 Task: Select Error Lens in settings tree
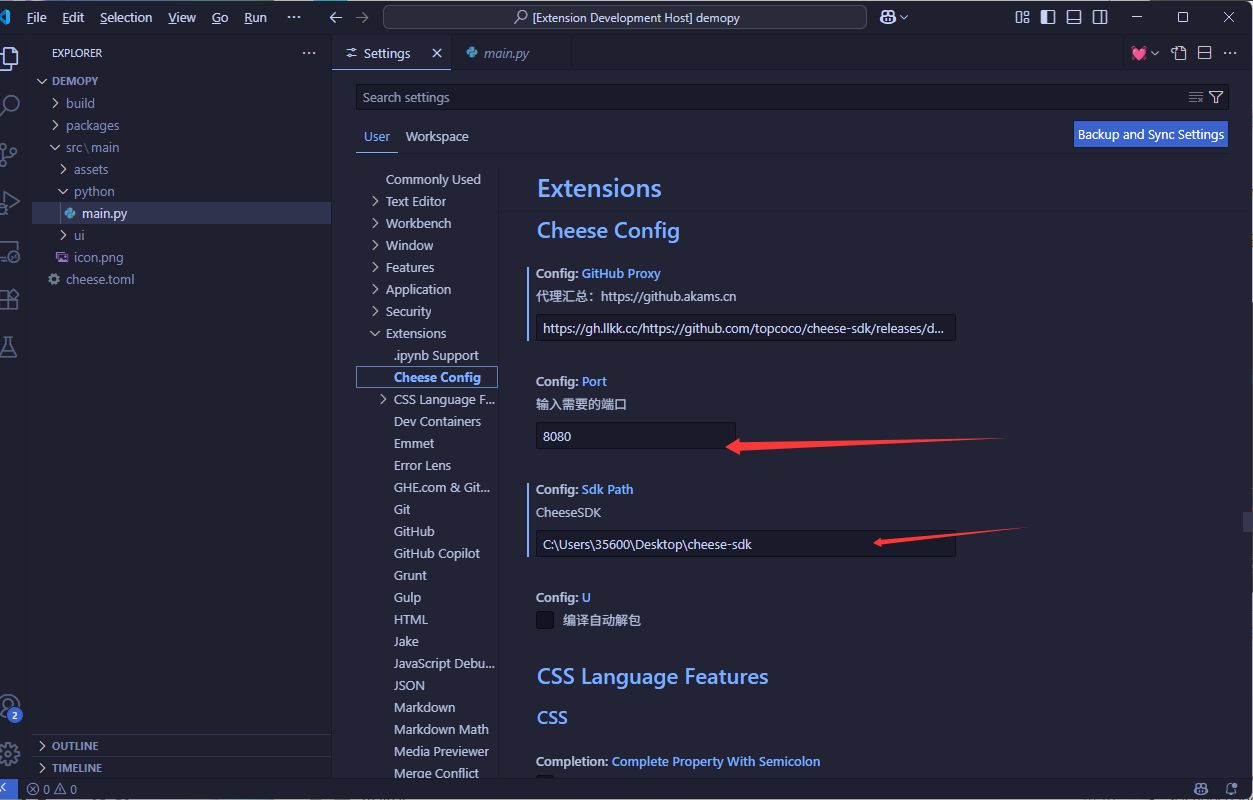pyautogui.click(x=422, y=465)
